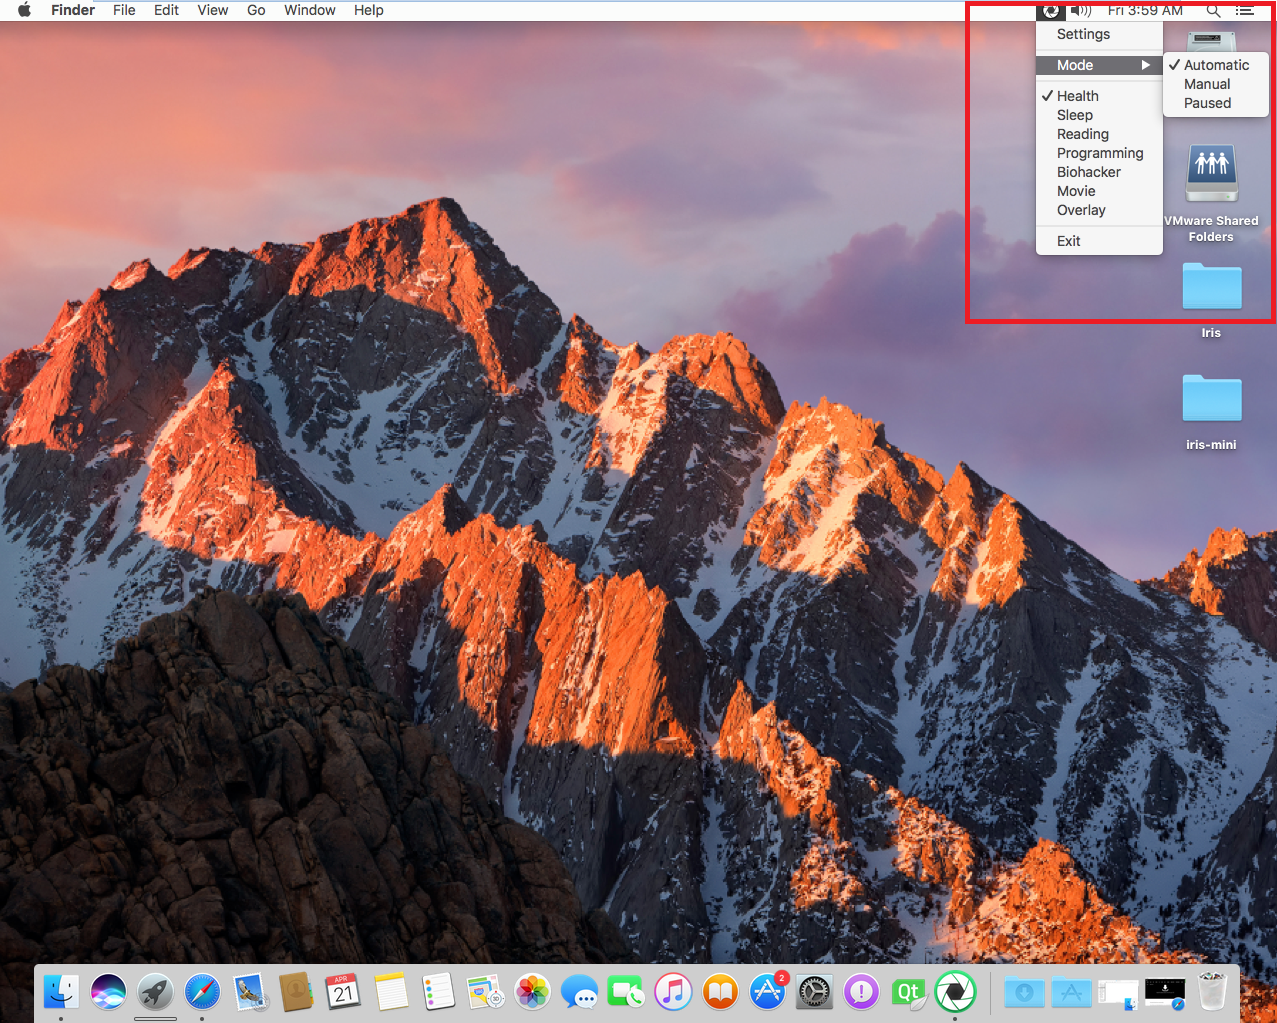Open System Preferences gear in Dock
Screen dimensions: 1277x1023
[814, 992]
